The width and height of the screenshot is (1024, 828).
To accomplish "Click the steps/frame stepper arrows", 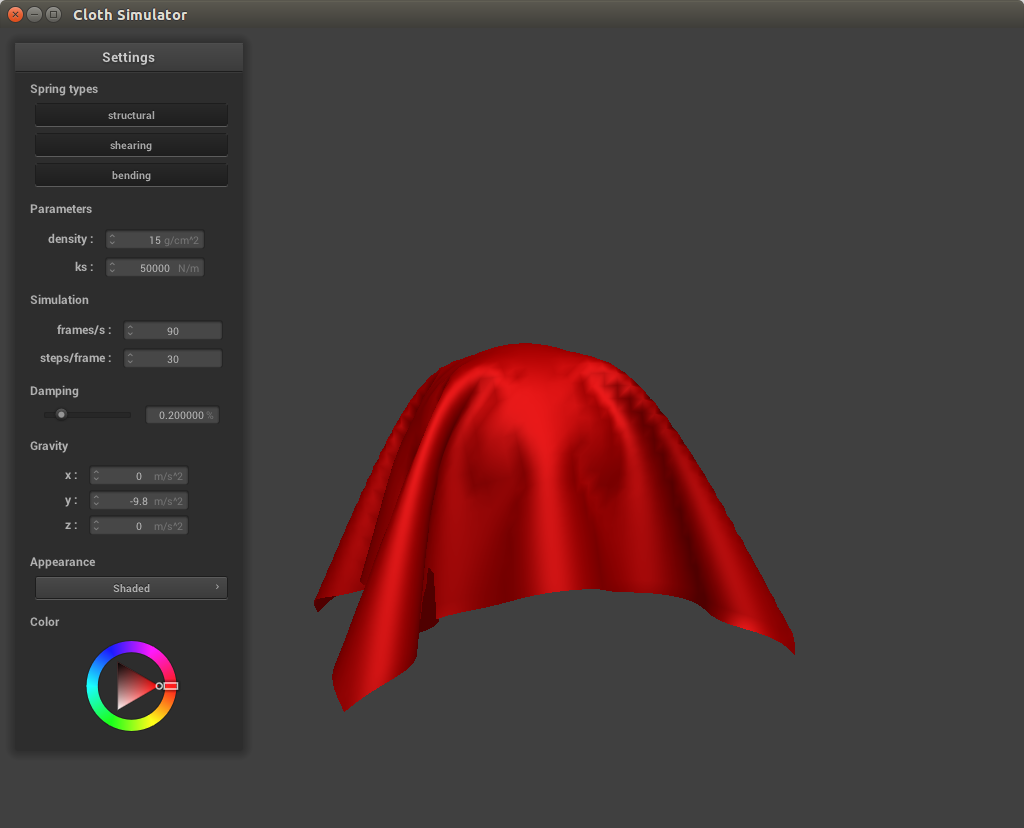I will coord(131,359).
